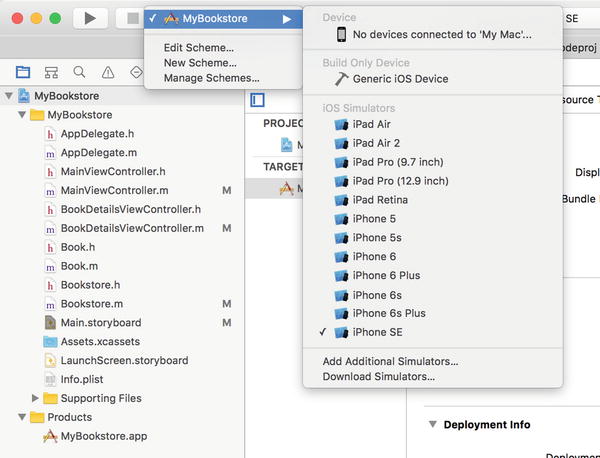This screenshot has width=600, height=458.
Task: Select the iPhone 6 Plus simulator
Action: click(433, 275)
